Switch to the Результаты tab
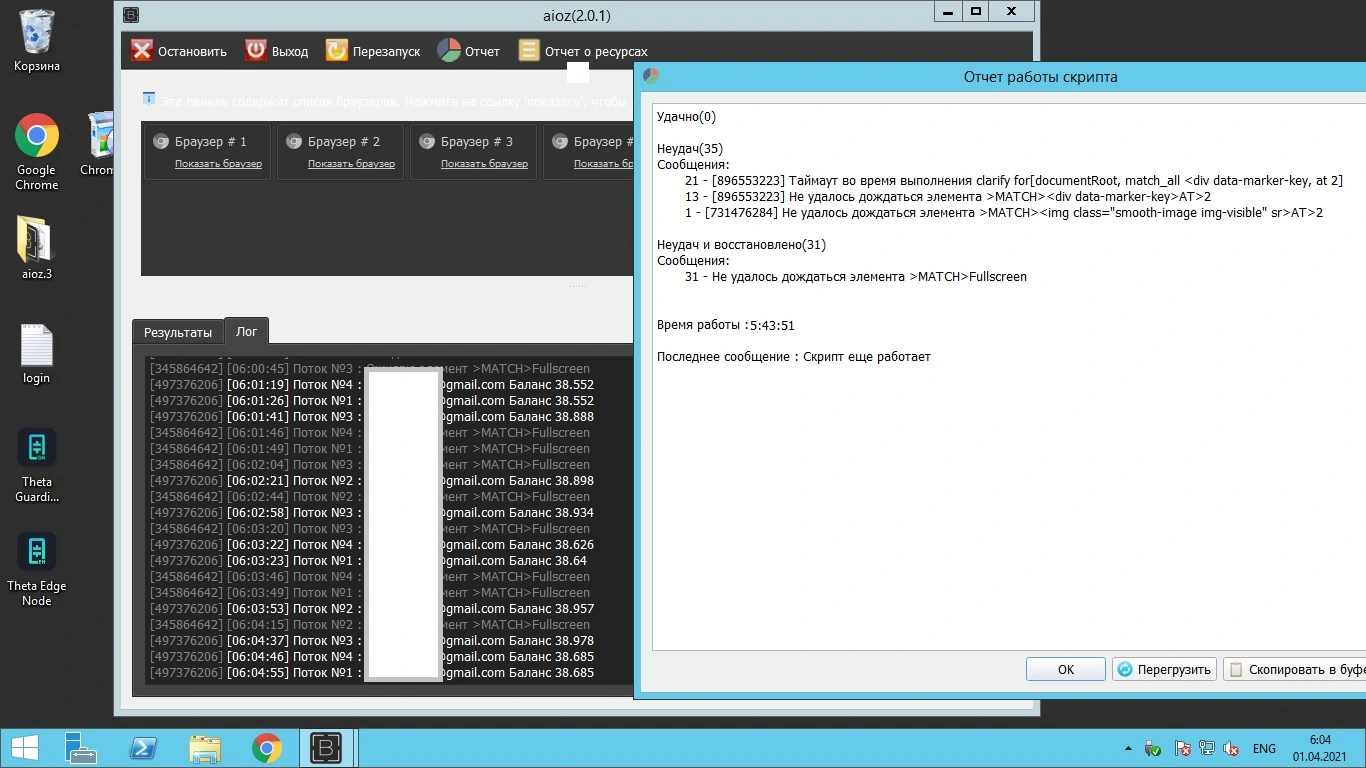This screenshot has height=768, width=1366. 178,333
